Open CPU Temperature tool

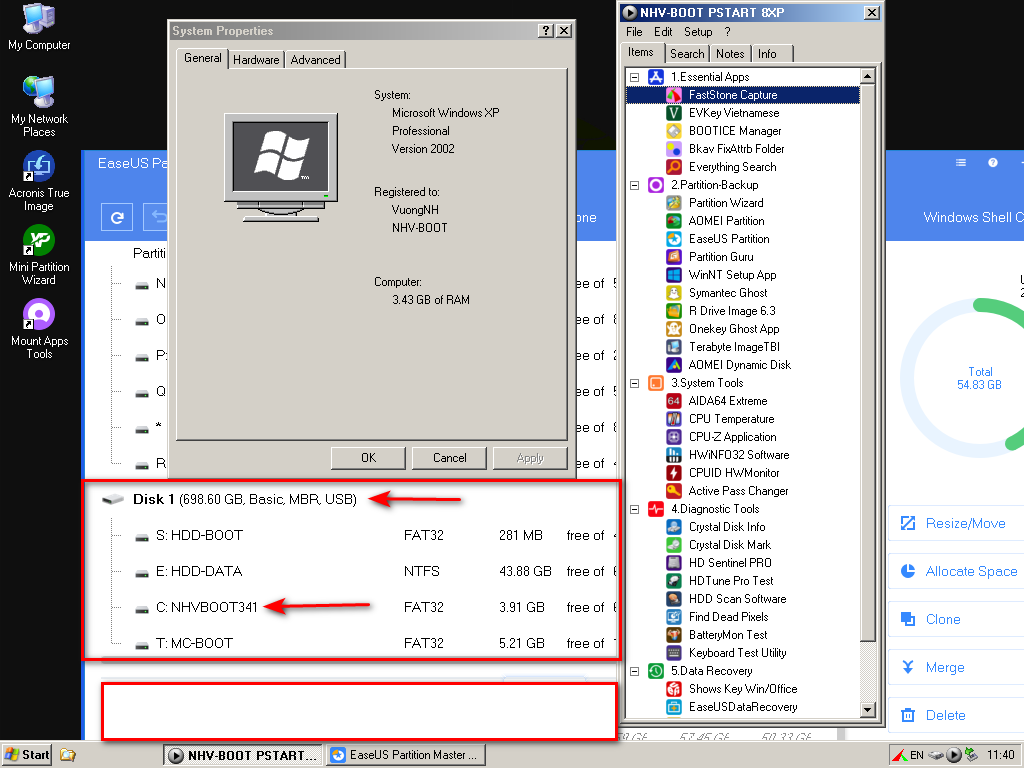pos(731,419)
